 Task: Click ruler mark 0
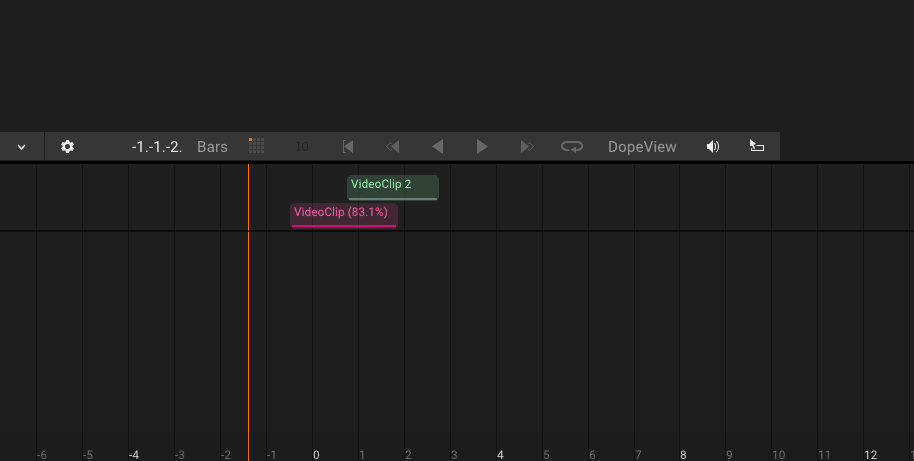tap(316, 455)
